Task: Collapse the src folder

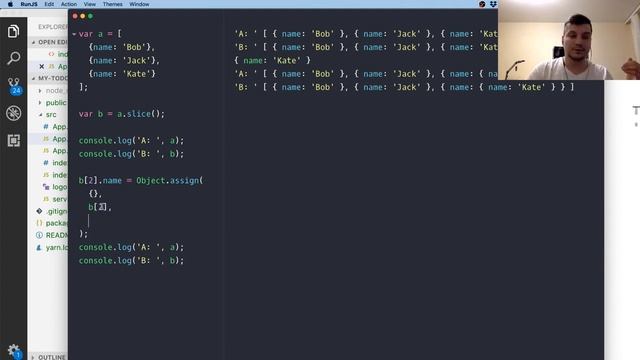Action: click(48, 115)
